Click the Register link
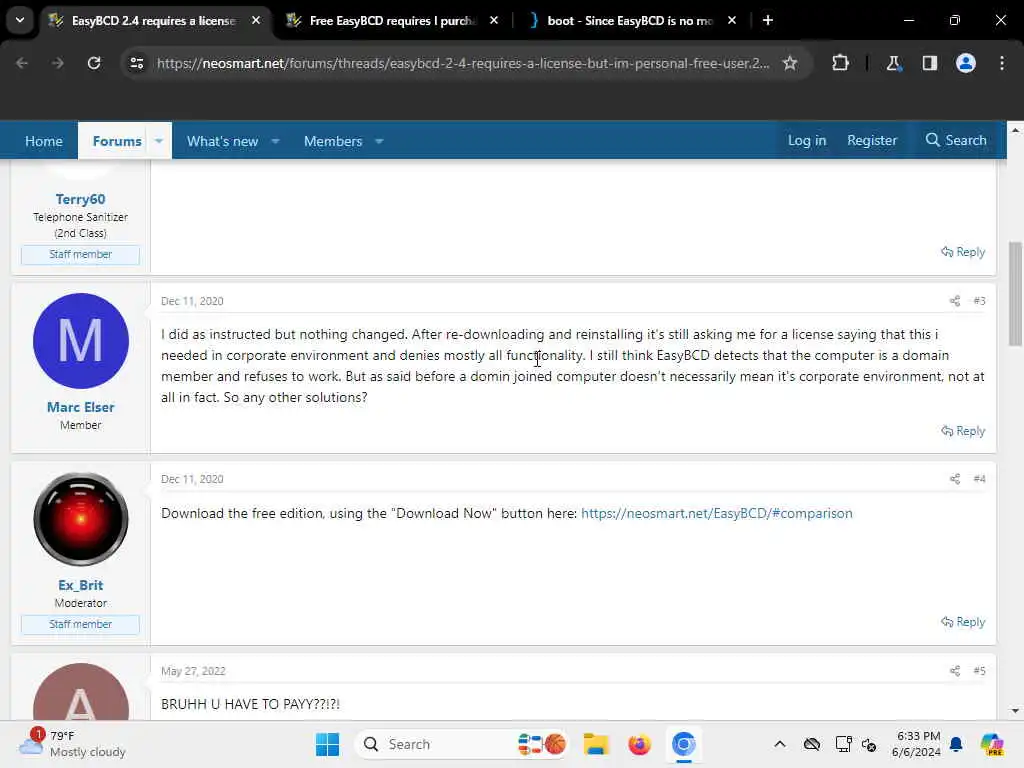 (x=872, y=140)
